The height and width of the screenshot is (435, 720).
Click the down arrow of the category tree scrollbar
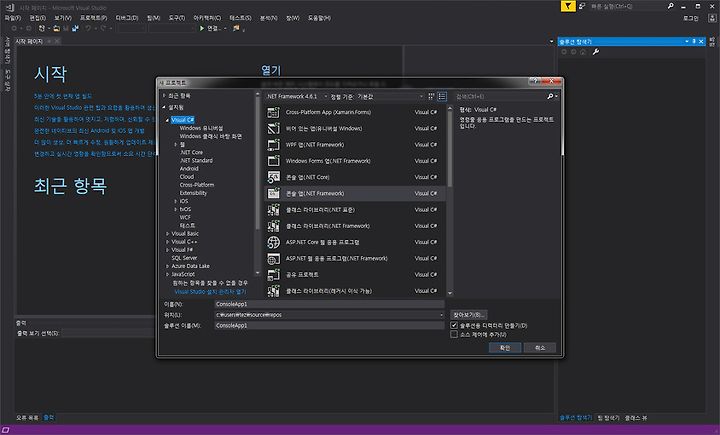point(257,273)
